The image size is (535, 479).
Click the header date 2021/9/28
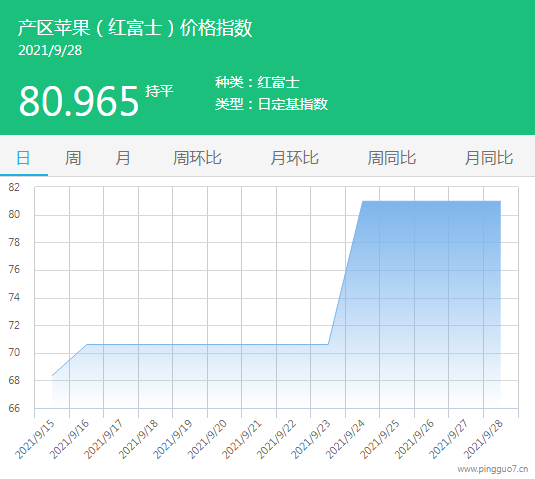coord(50,50)
